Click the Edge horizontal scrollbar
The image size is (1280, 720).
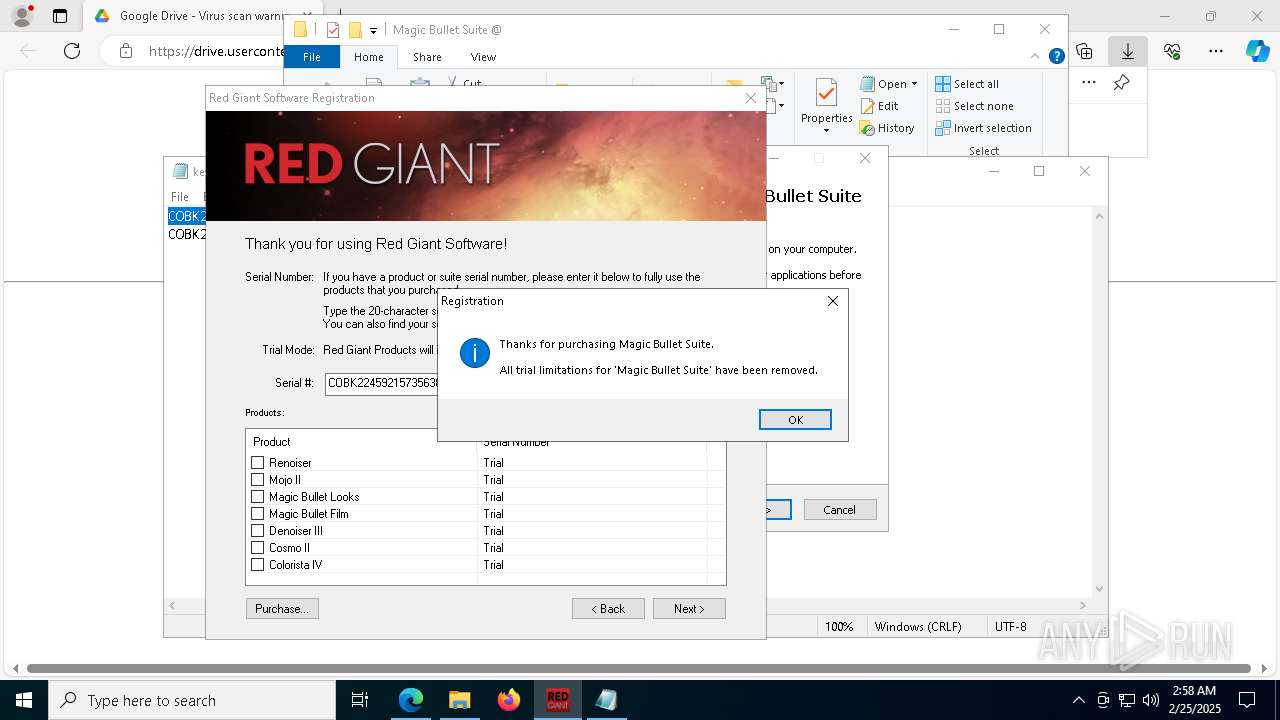(x=639, y=668)
